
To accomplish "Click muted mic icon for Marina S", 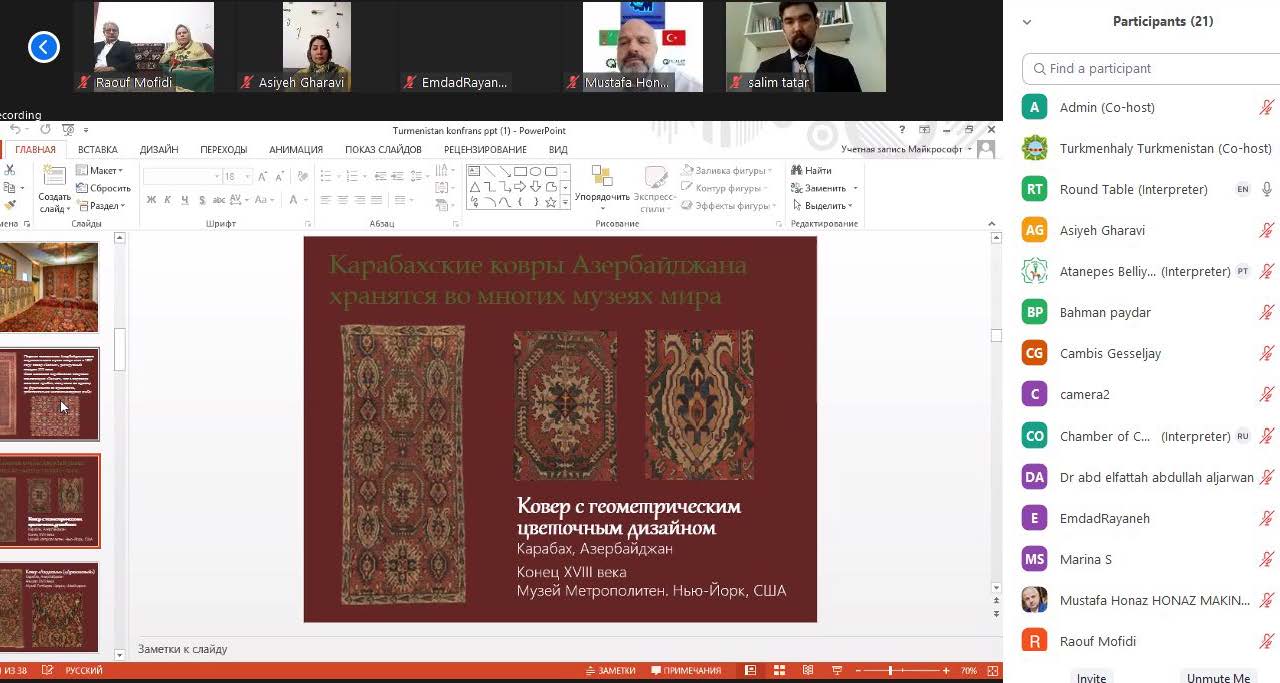I will [1266, 559].
